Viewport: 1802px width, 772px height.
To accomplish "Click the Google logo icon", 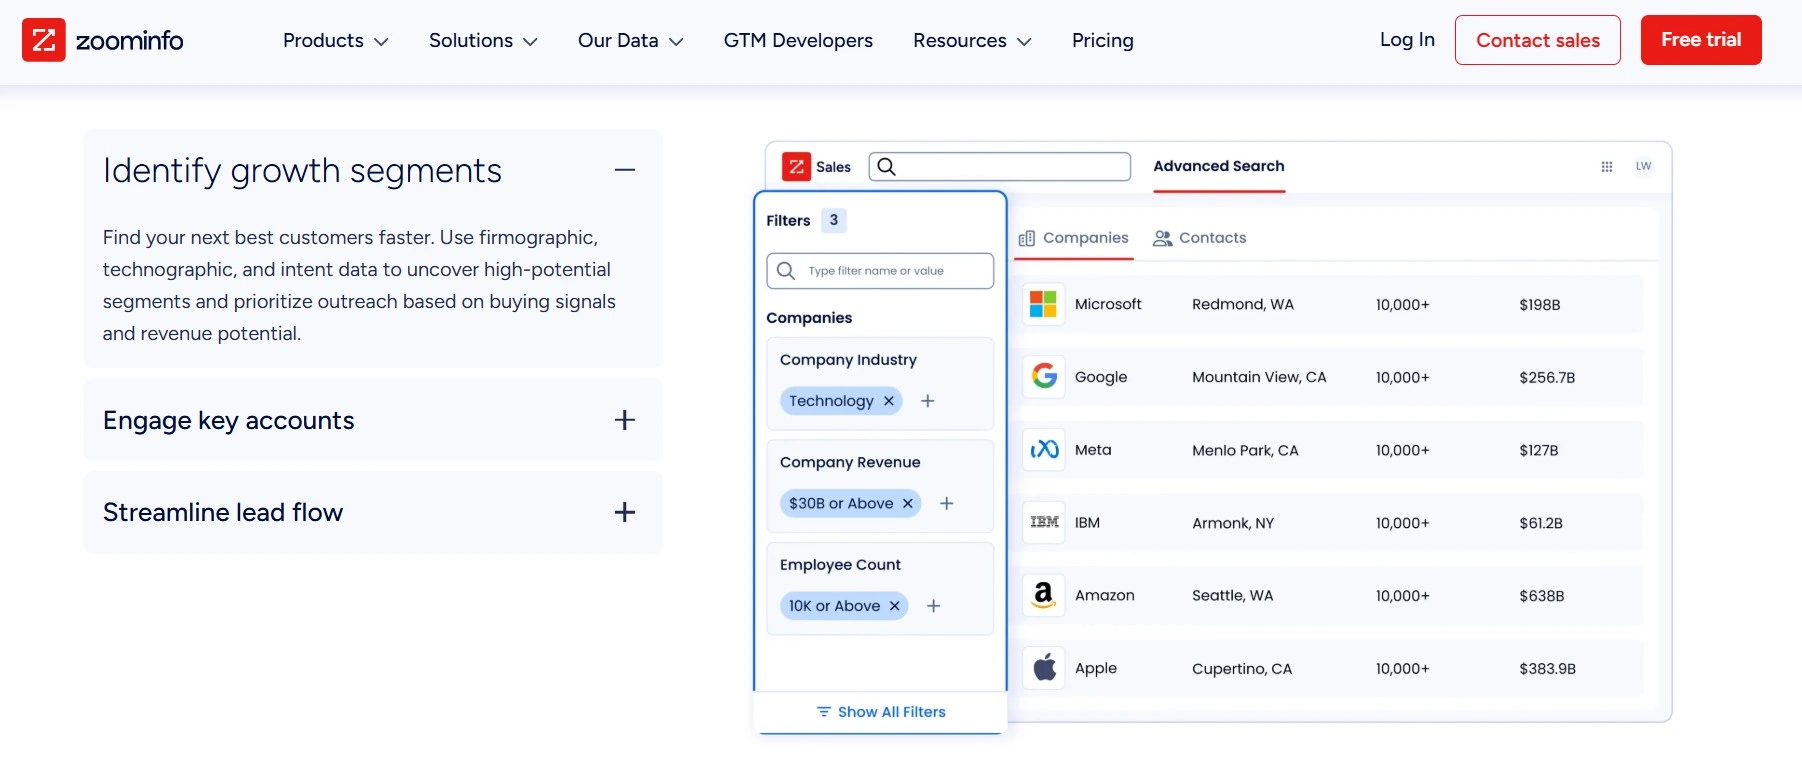I will [x=1044, y=376].
